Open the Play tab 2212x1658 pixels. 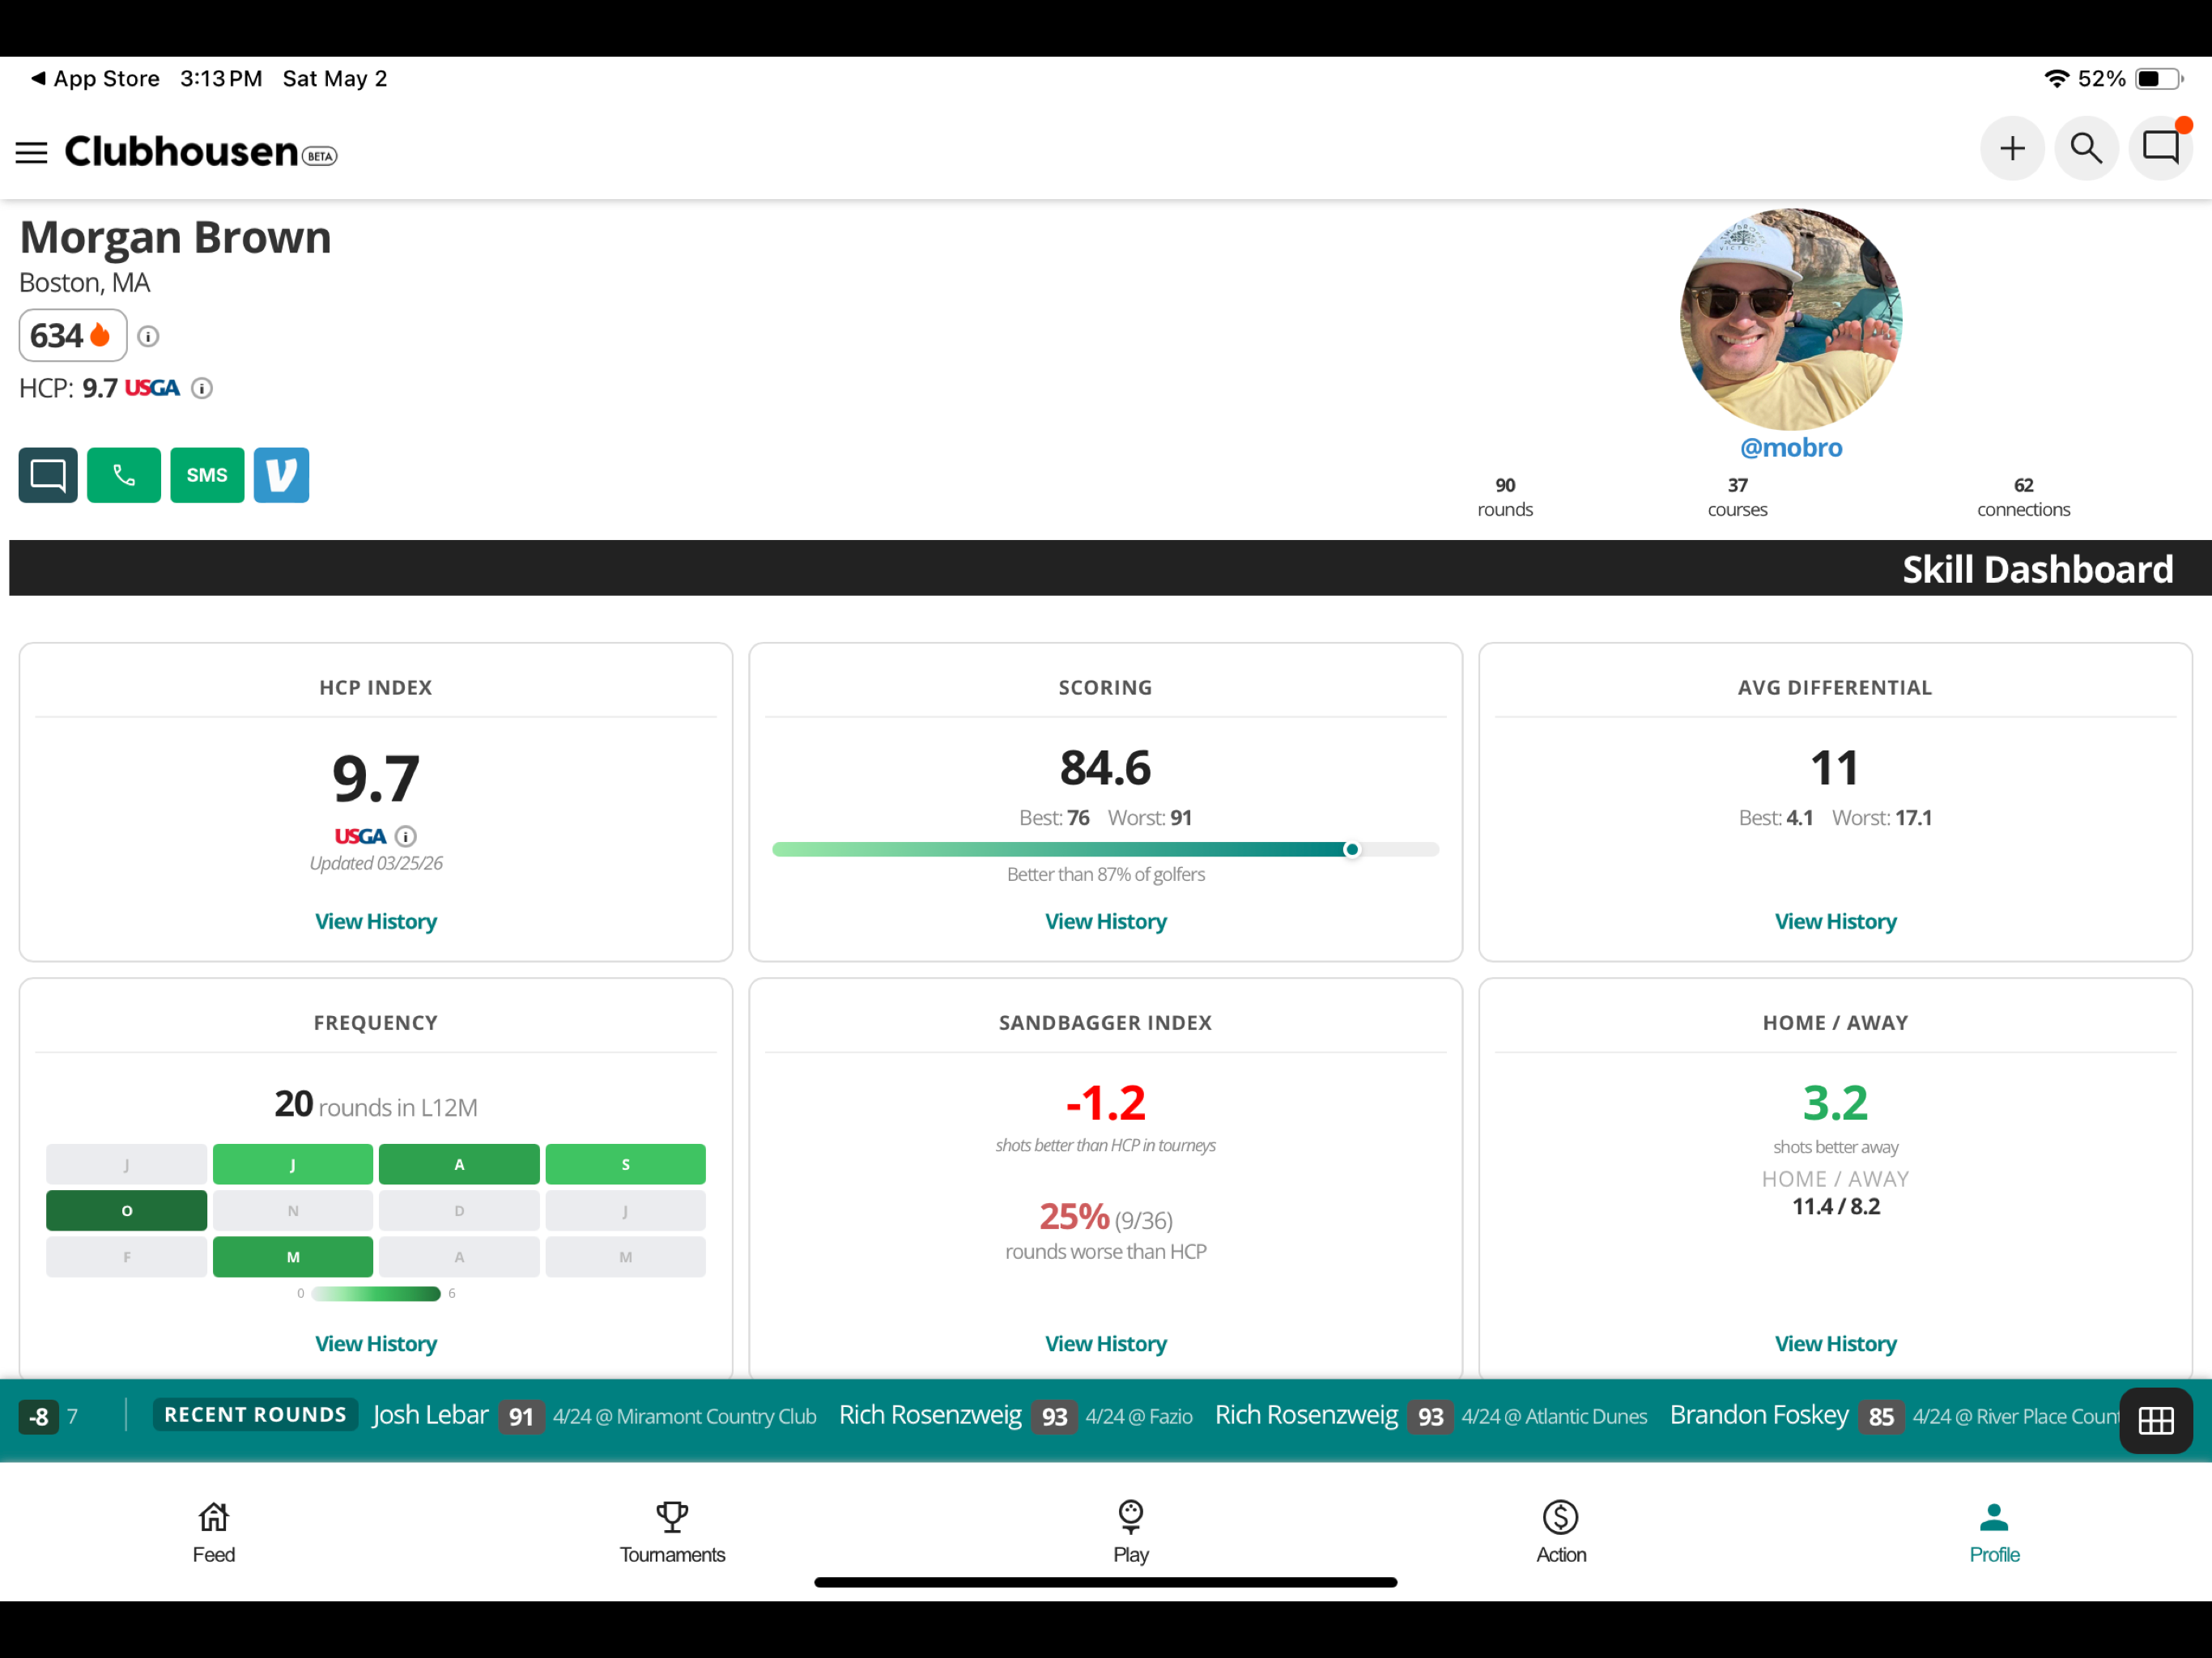[x=1130, y=1532]
